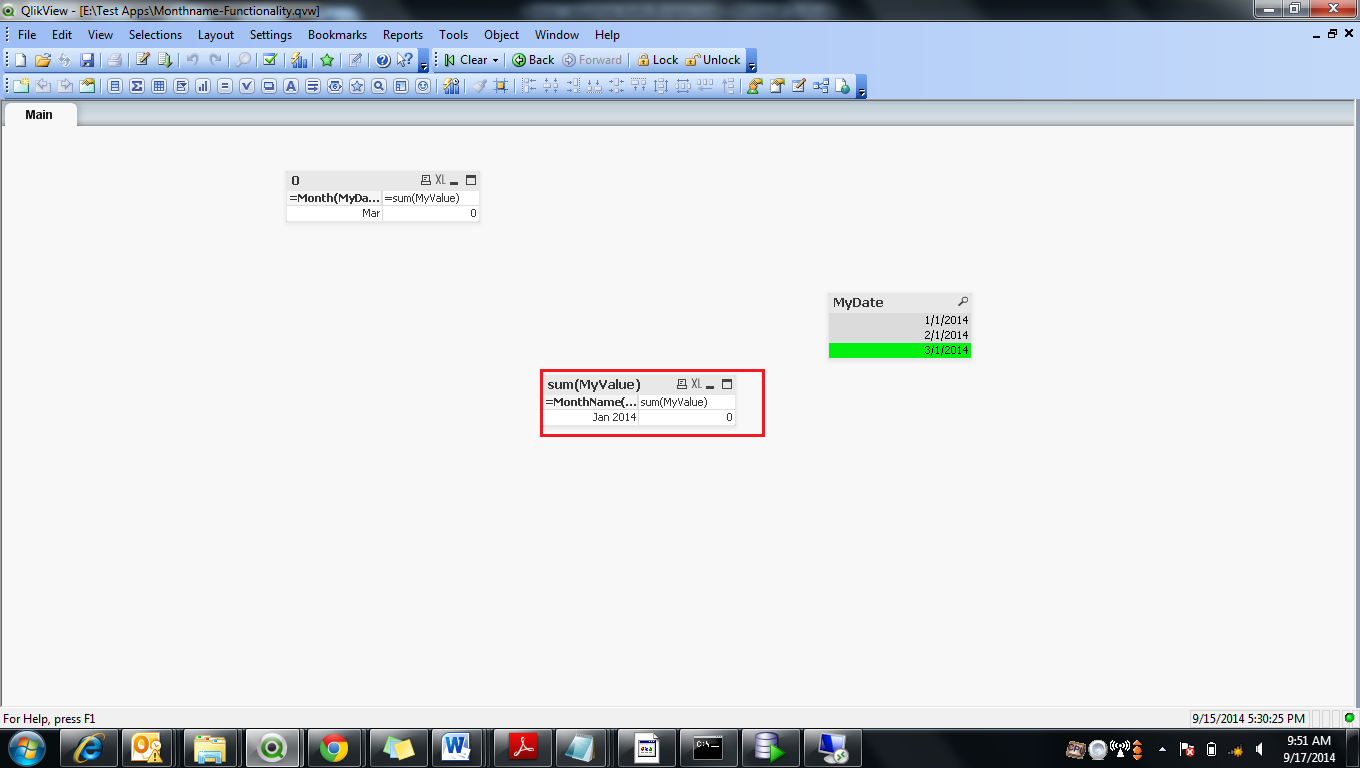Open the File menu
This screenshot has height=768, width=1360.
pyautogui.click(x=27, y=34)
